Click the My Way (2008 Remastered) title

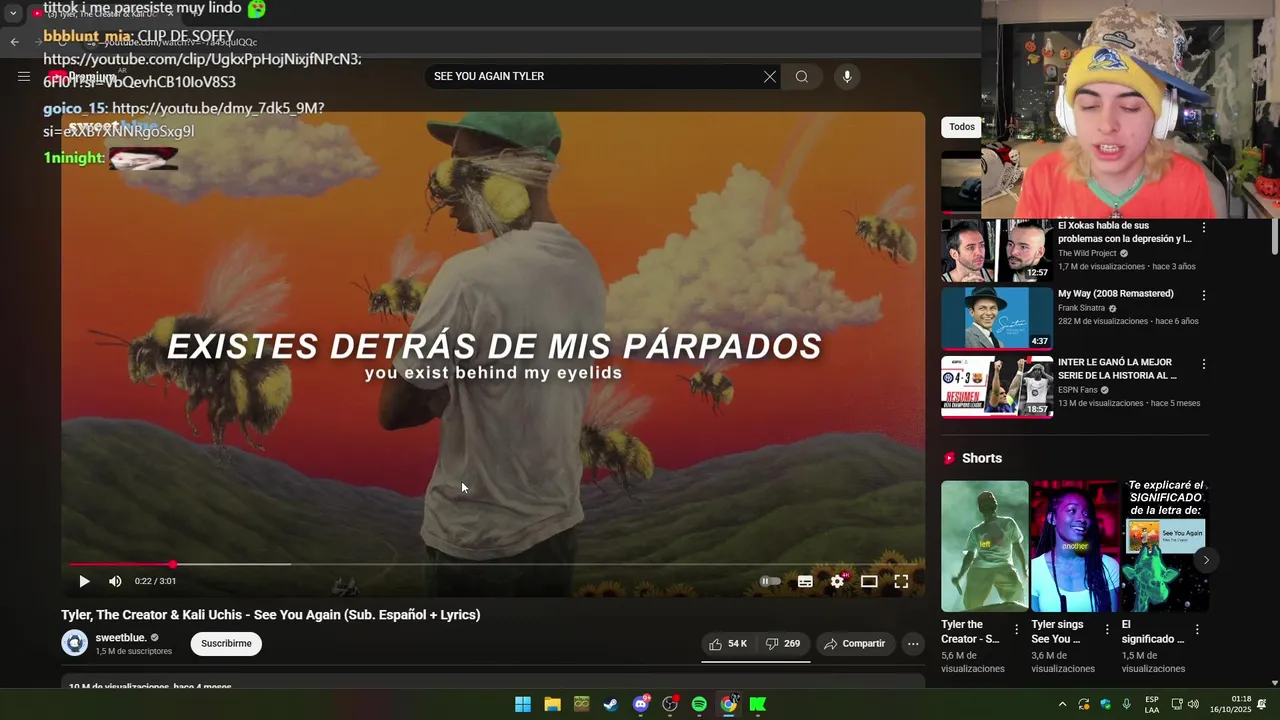[1115, 294]
